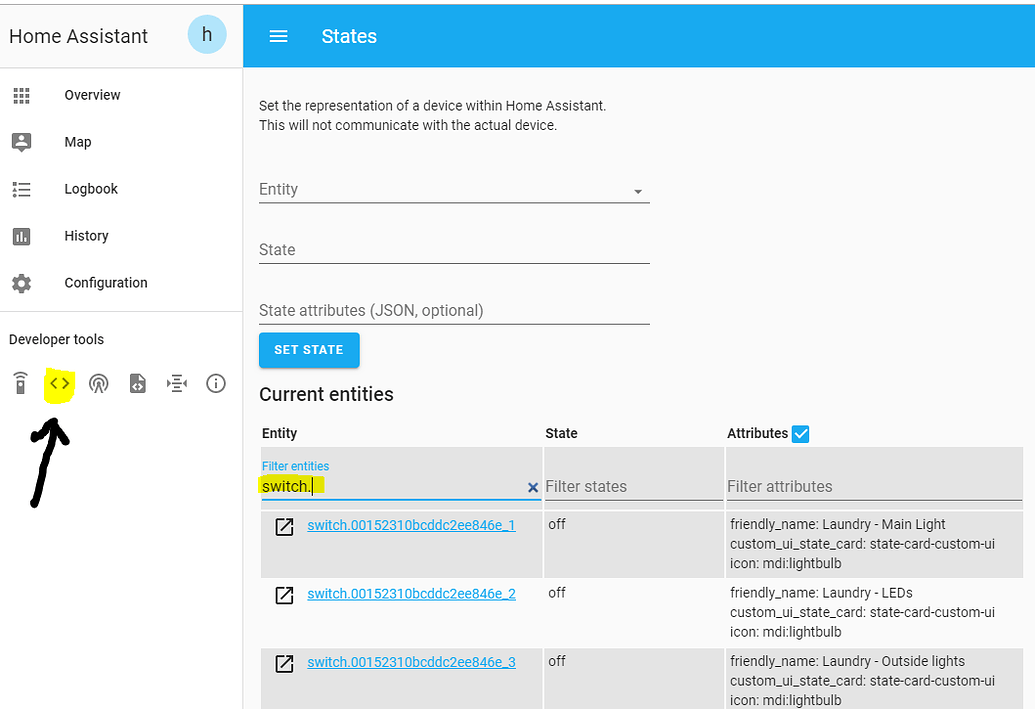This screenshot has width=1035, height=709.
Task: Open the Services developer tool (remote icon)
Action: (20, 383)
